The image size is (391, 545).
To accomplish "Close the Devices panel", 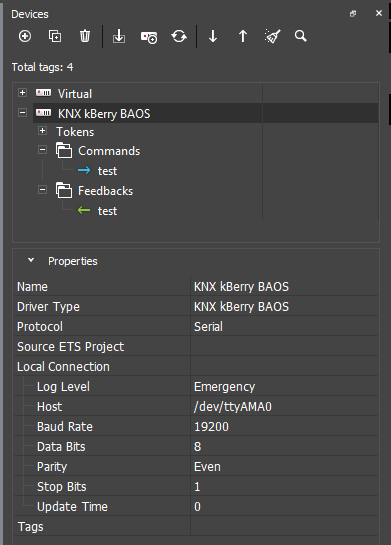I will (x=379, y=13).
